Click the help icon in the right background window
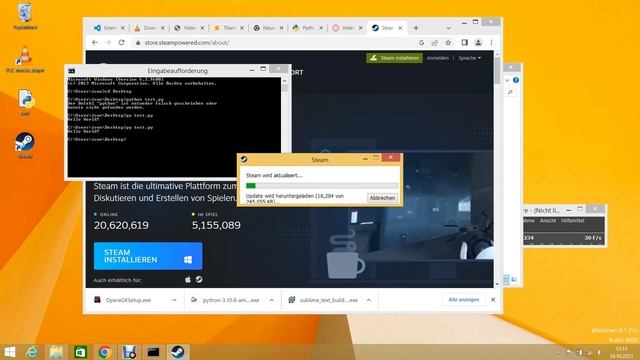Screen dimensions: 640x360 pos(516,80)
